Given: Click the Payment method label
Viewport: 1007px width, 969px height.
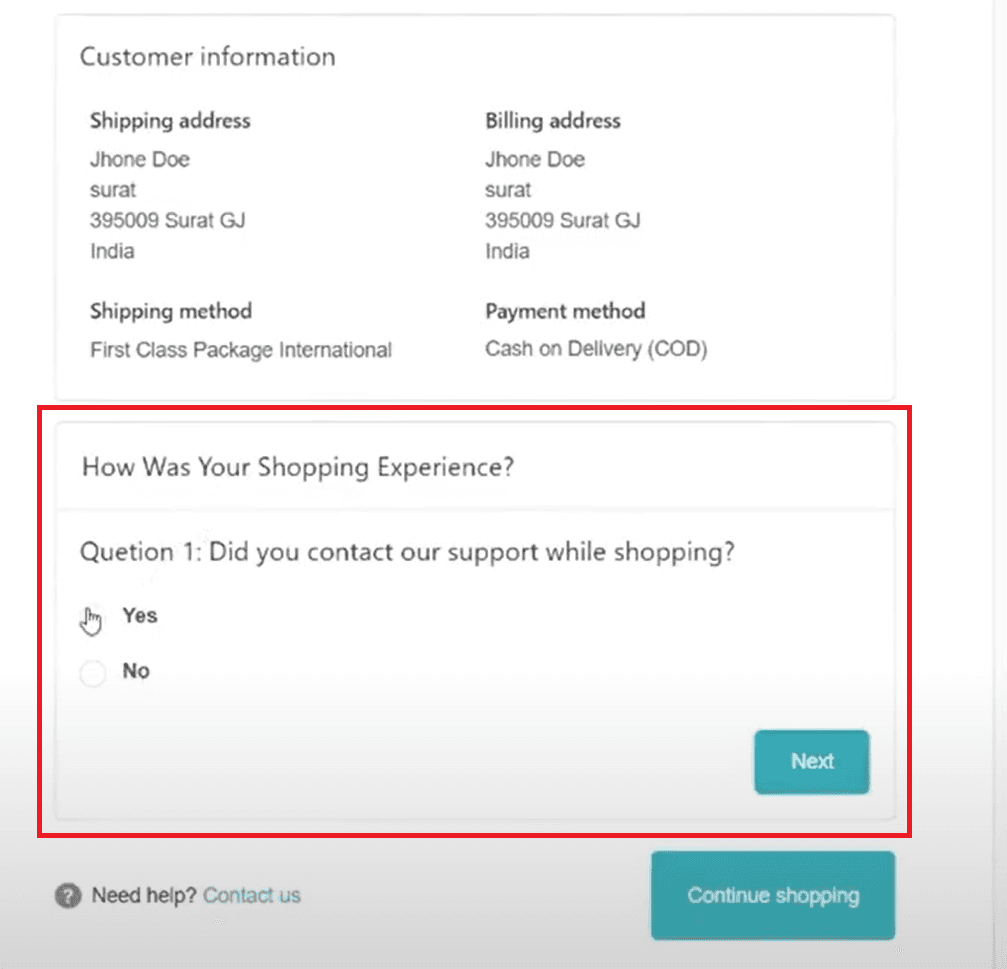Looking at the screenshot, I should tap(565, 311).
